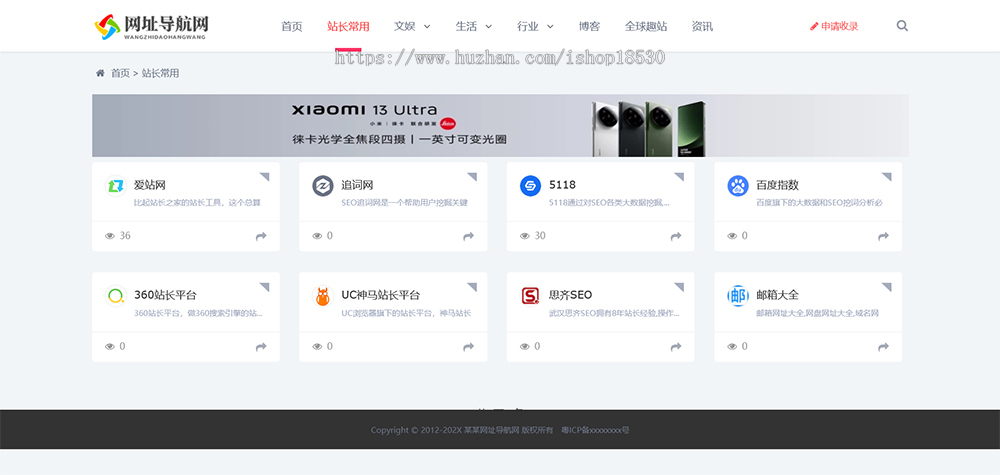Click the eye views icon on 追词网 card

(317, 236)
